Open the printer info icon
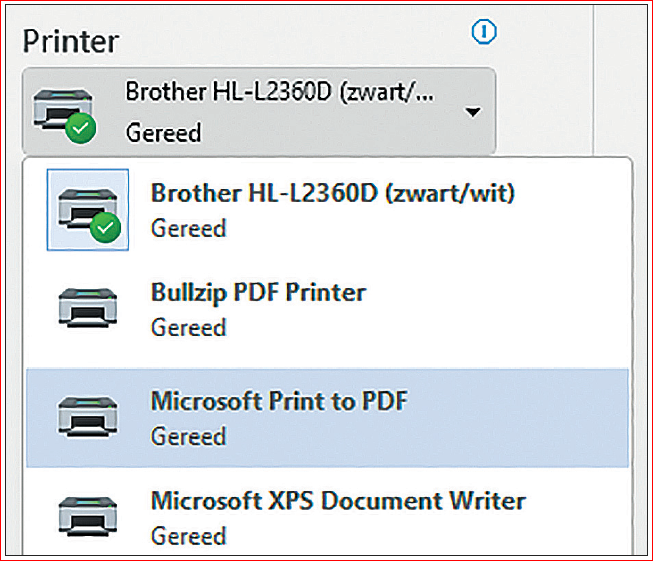 [x=484, y=32]
